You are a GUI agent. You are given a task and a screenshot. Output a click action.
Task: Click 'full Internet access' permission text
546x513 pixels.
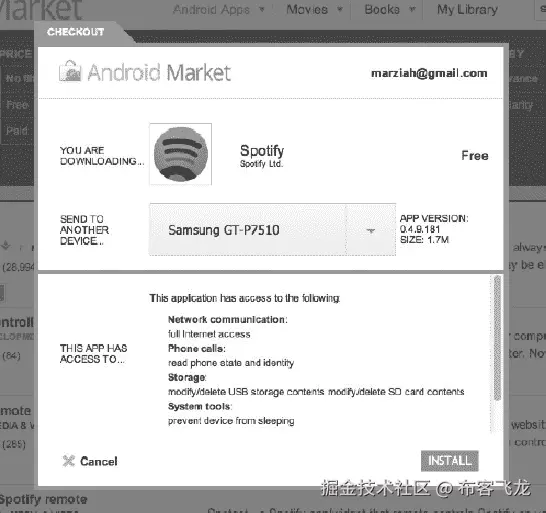[209, 334]
